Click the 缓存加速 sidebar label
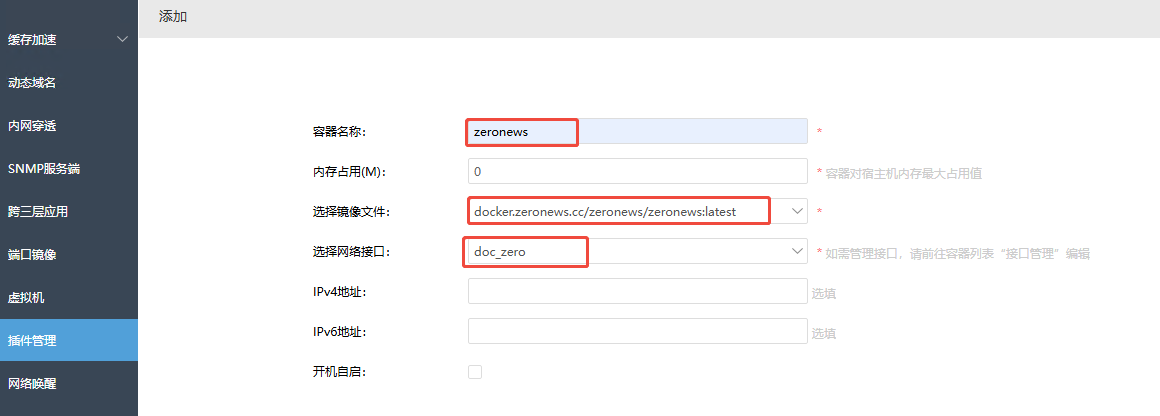The image size is (1160, 416). click(32, 39)
